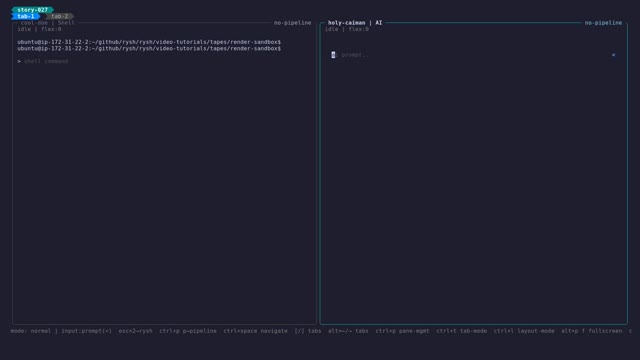This screenshot has width=640, height=360.
Task: Click the ctrl+p pane-mgmt hint
Action: click(x=402, y=331)
